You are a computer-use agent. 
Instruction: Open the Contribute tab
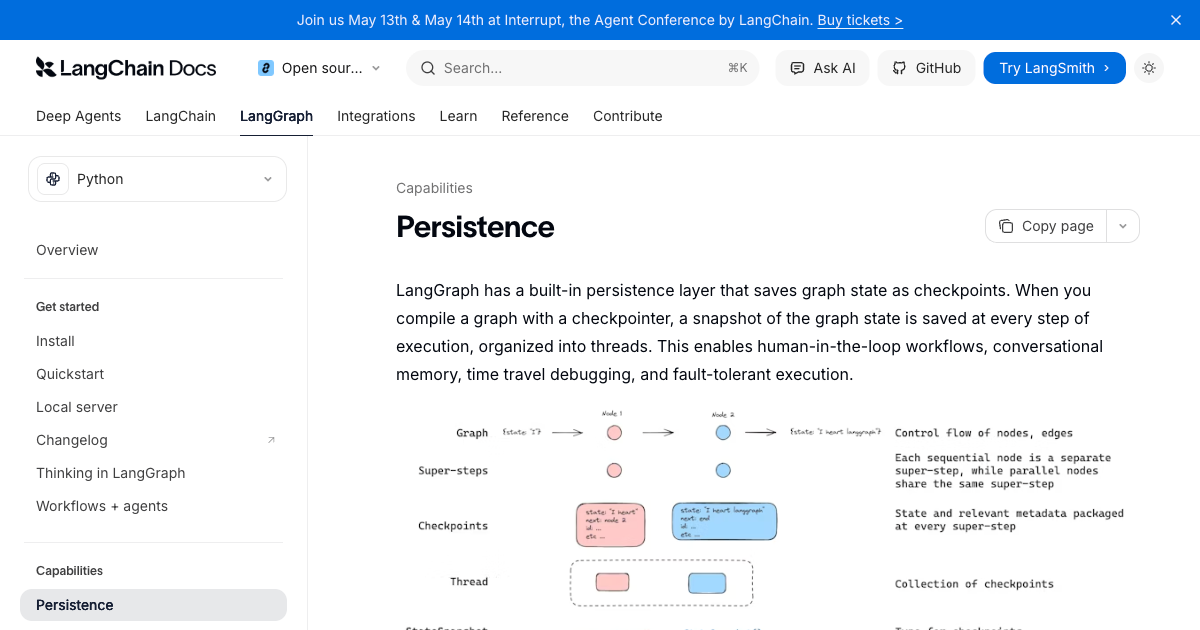tap(628, 116)
